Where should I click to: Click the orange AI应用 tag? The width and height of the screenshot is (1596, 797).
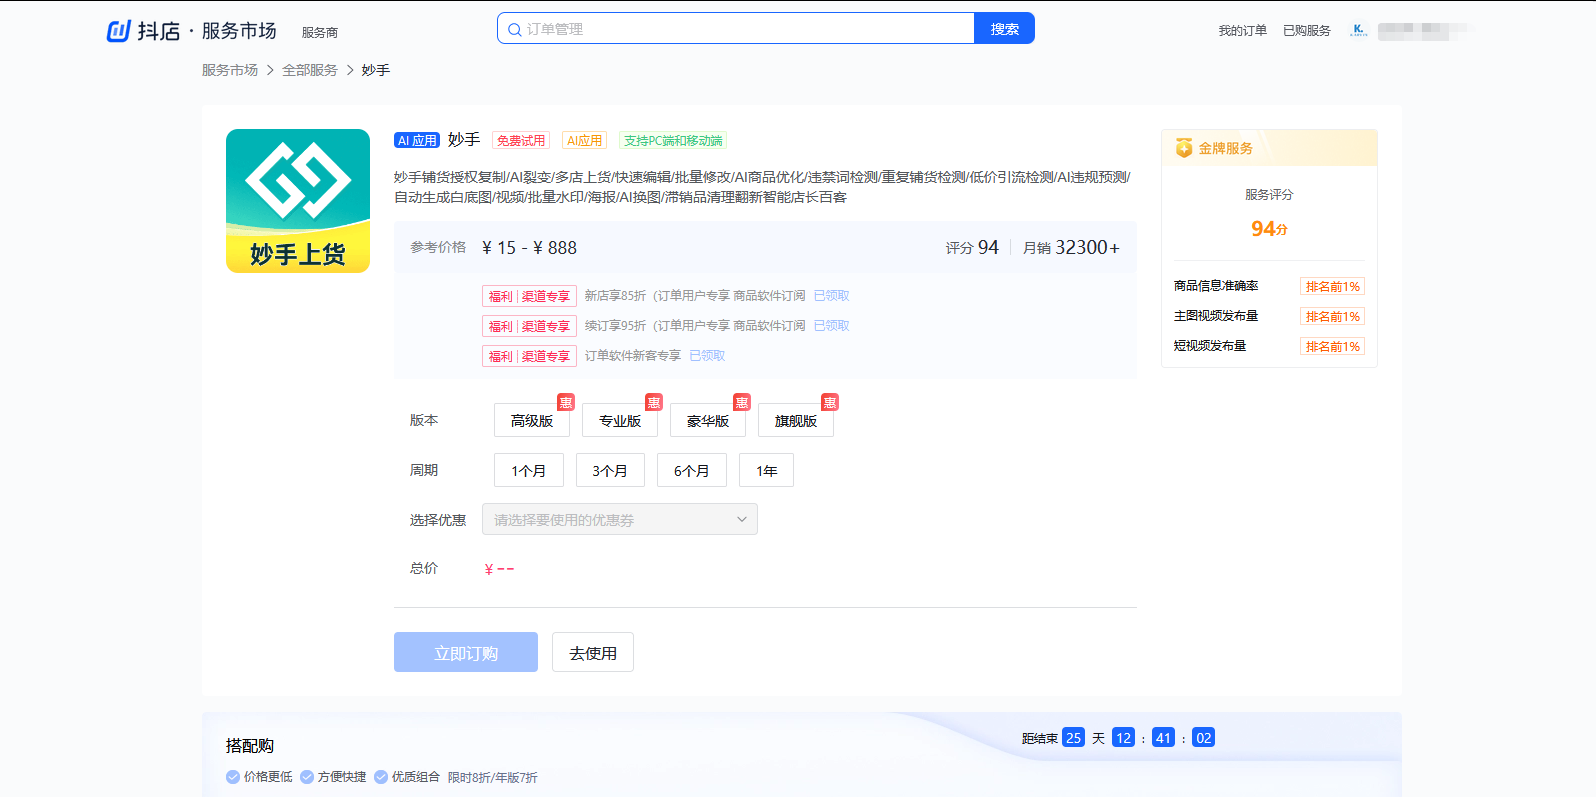pos(584,141)
